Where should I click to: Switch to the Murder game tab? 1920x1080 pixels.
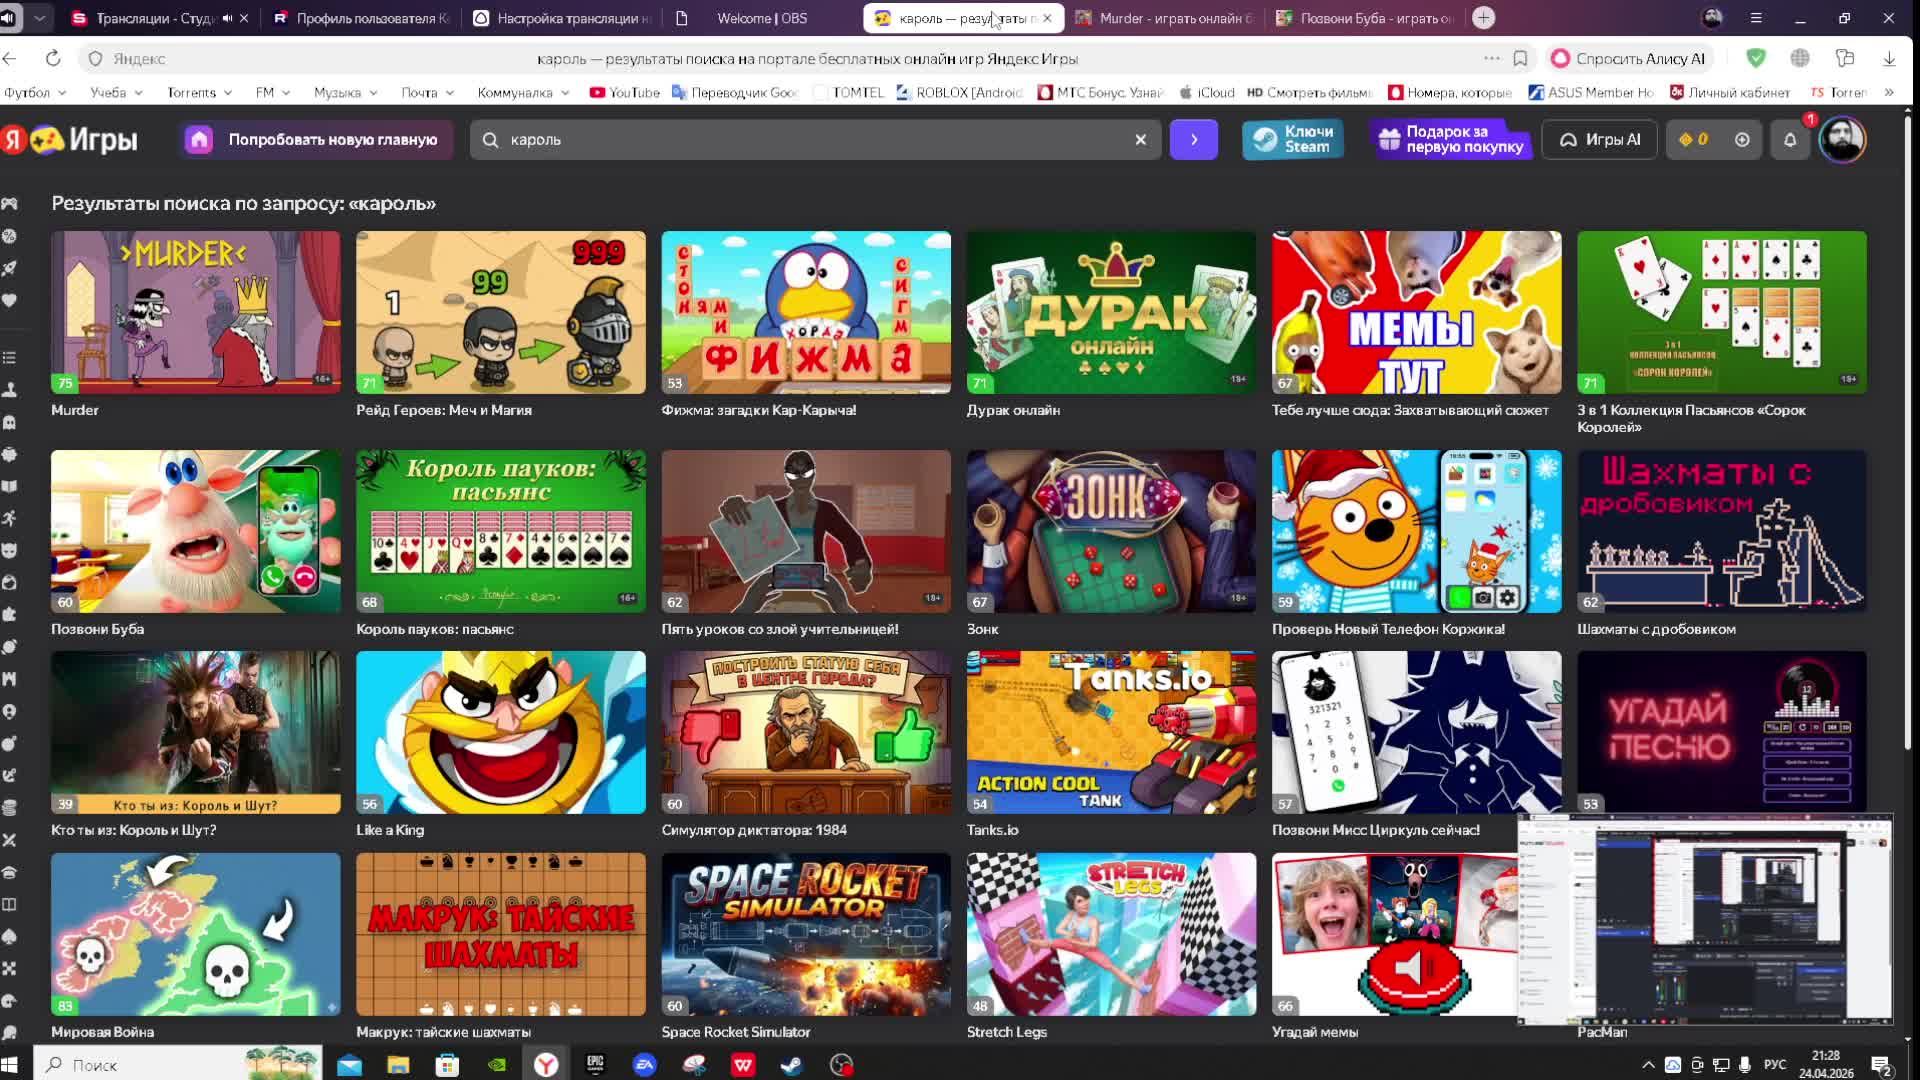[1165, 18]
